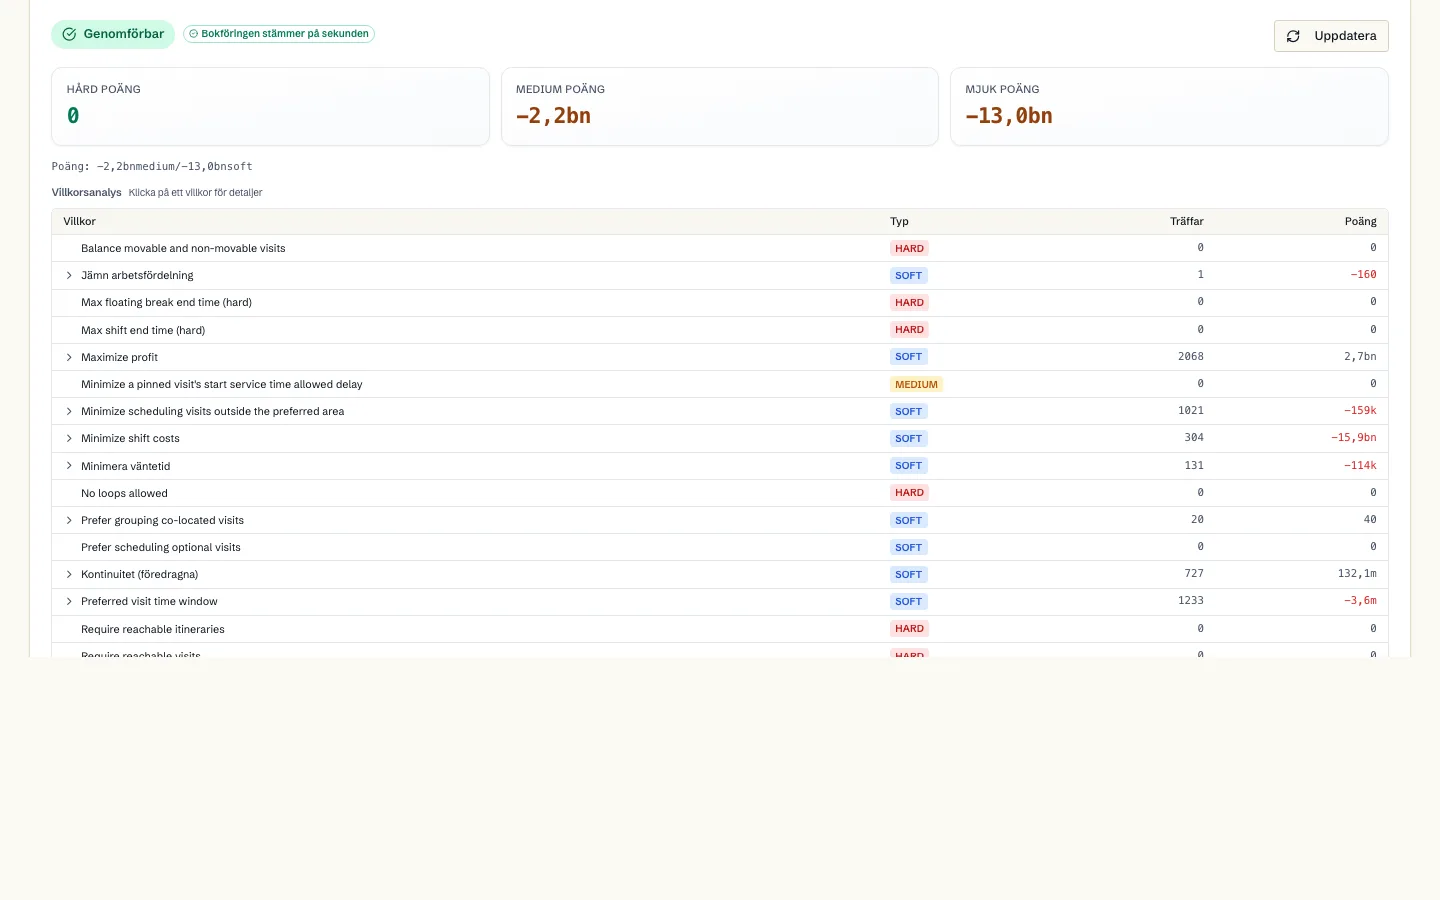
Task: Click the -159k score value
Action: [x=1360, y=411]
